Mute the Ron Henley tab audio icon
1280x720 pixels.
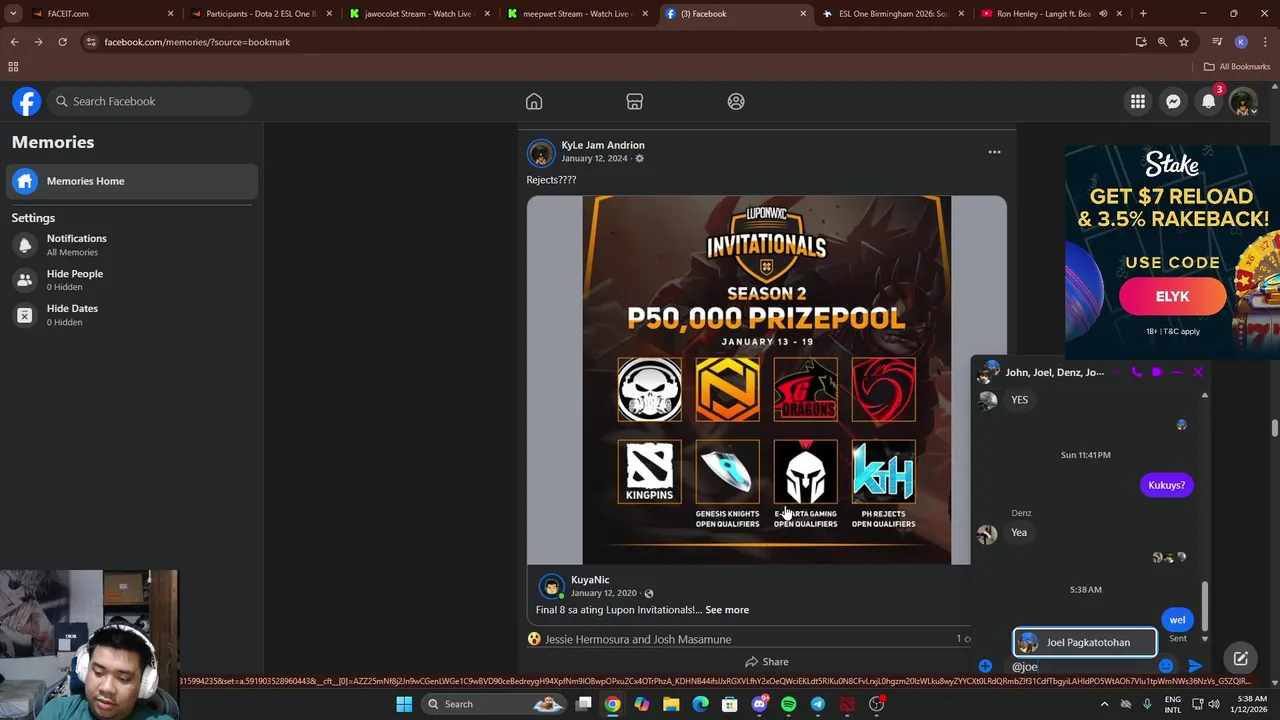coord(1103,14)
